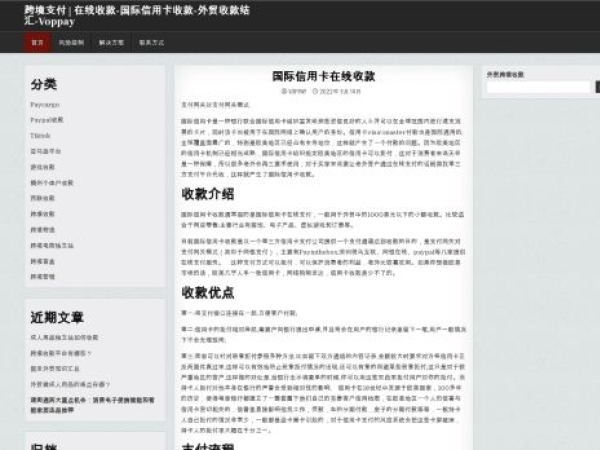Open the 联系方式 menu item
Image resolution: width=600 pixels, height=450 pixels.
point(151,43)
